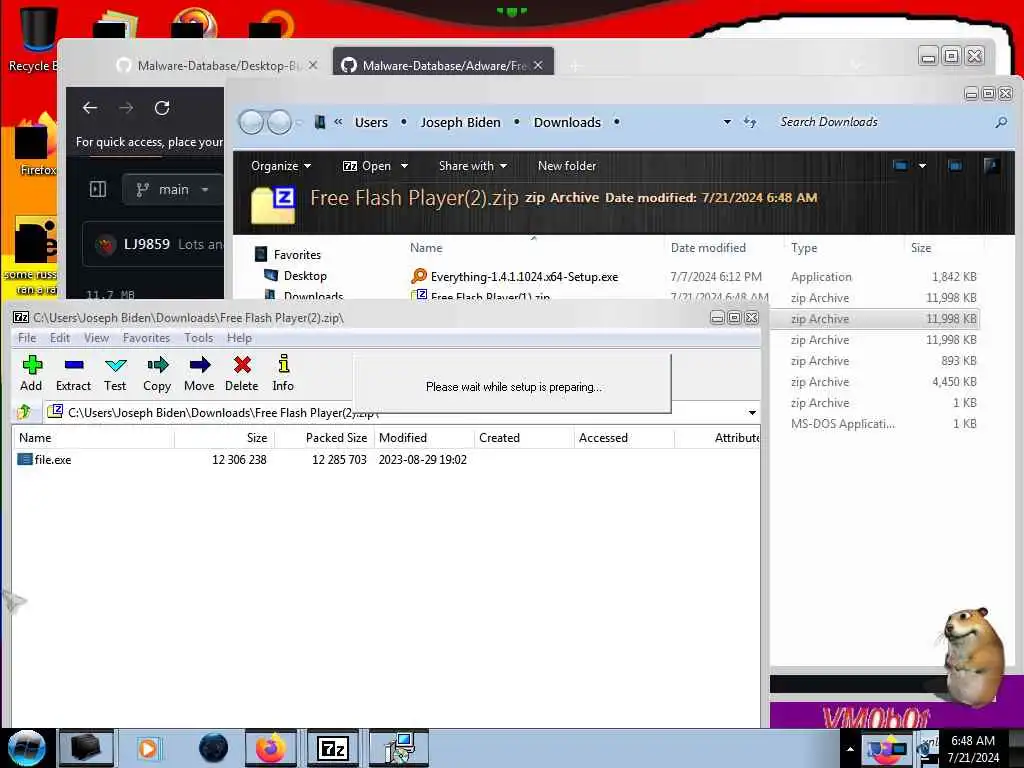Go up one folder level in 7-Zip
This screenshot has height=768, width=1024.
coord(25,412)
